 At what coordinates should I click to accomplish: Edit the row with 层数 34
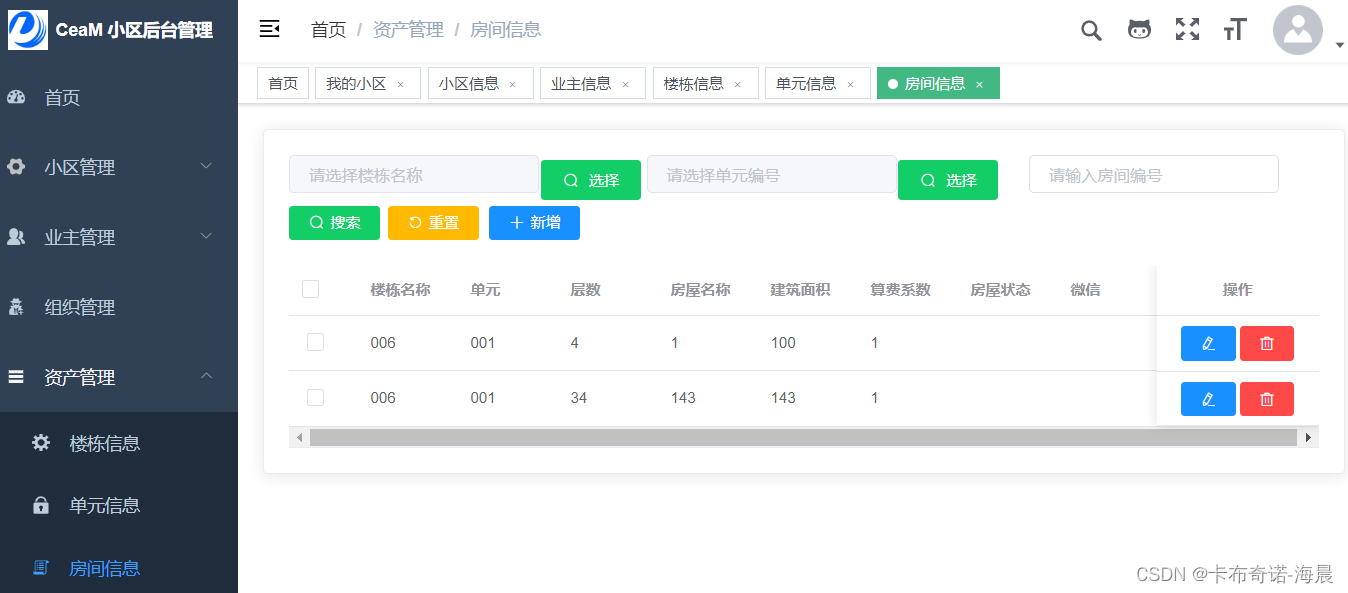[x=1208, y=398]
